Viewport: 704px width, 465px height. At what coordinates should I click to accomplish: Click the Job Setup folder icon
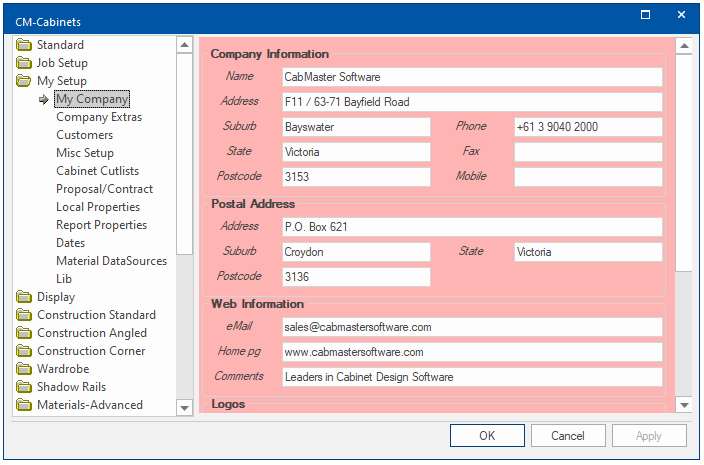point(24,63)
